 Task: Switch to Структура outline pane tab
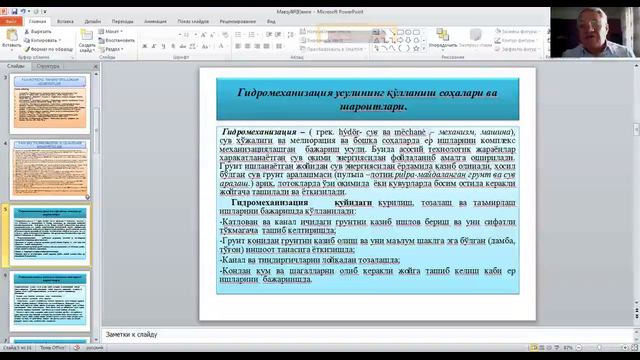(x=48, y=66)
